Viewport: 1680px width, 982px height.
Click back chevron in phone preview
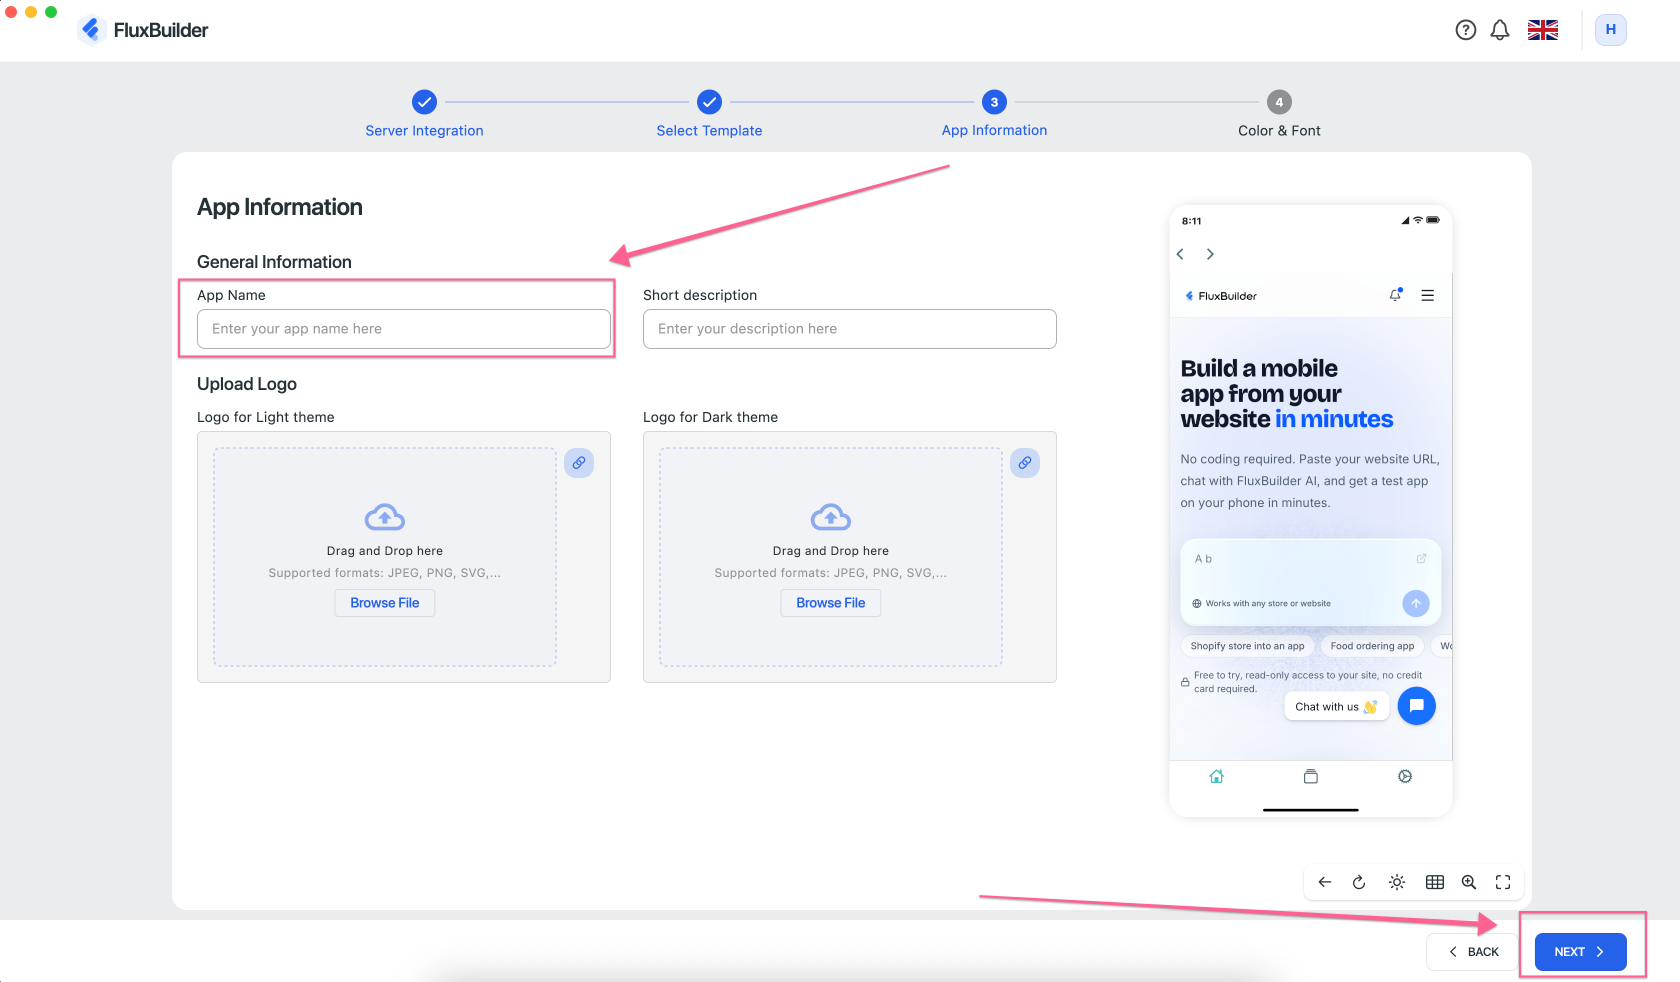click(1180, 254)
